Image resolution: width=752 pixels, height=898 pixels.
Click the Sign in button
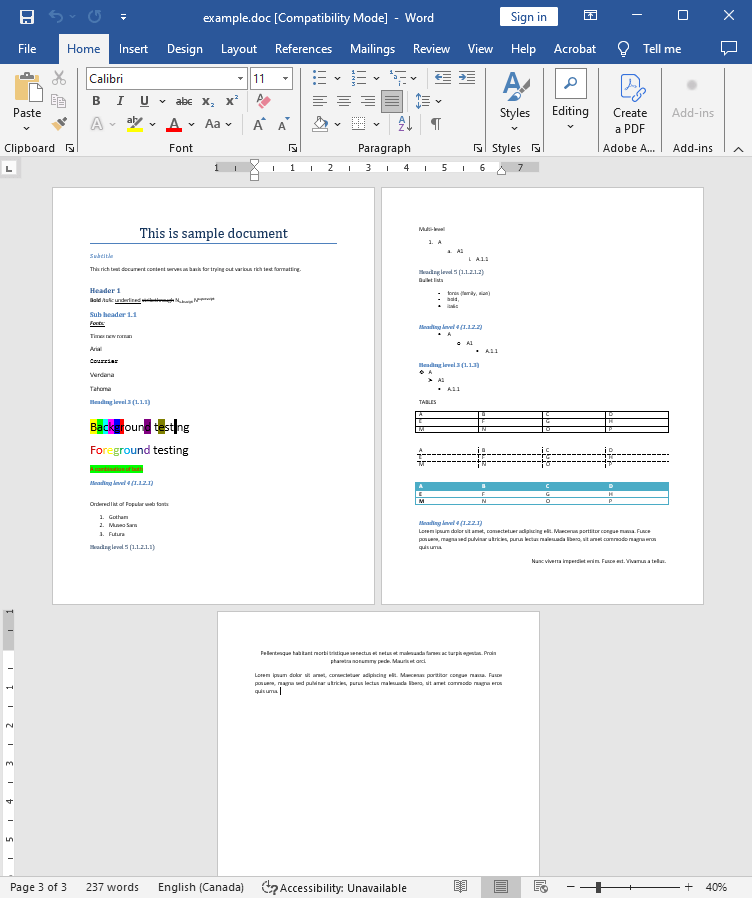(x=529, y=17)
